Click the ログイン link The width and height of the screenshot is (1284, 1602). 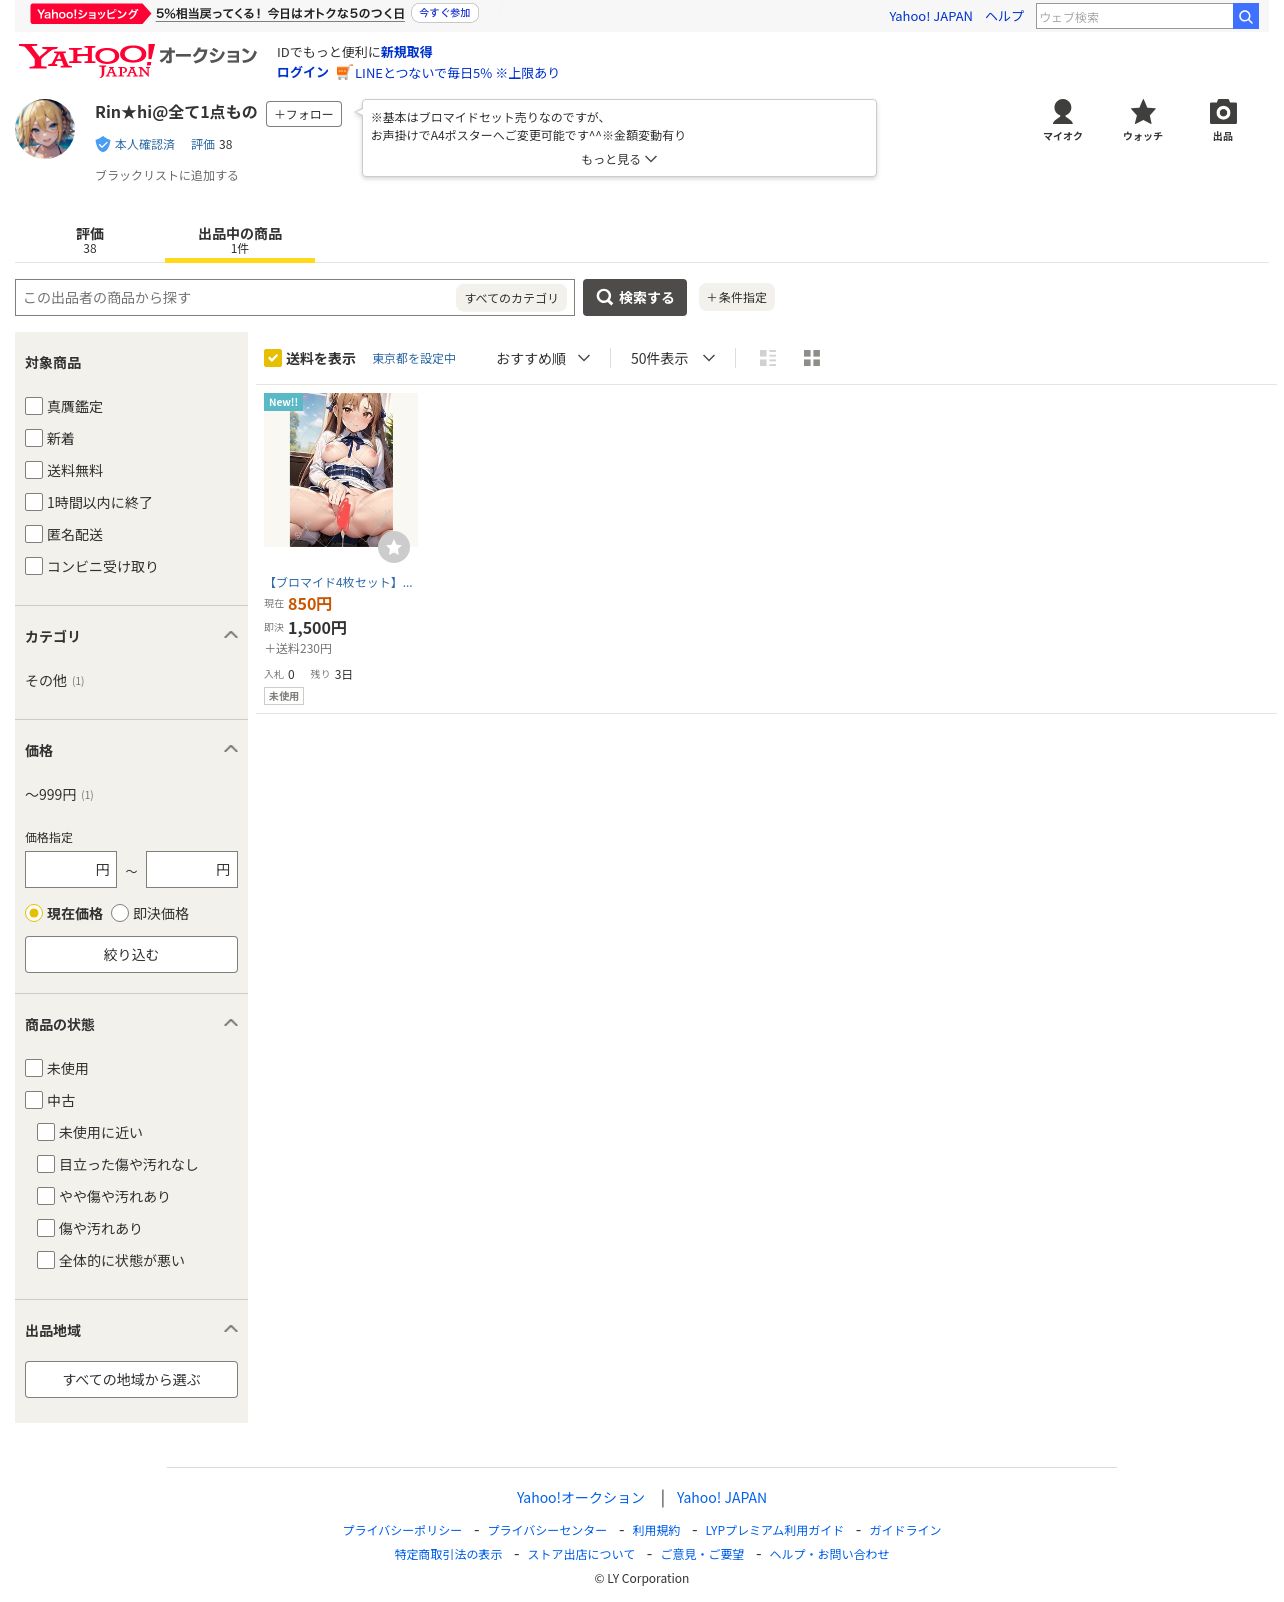pos(303,72)
